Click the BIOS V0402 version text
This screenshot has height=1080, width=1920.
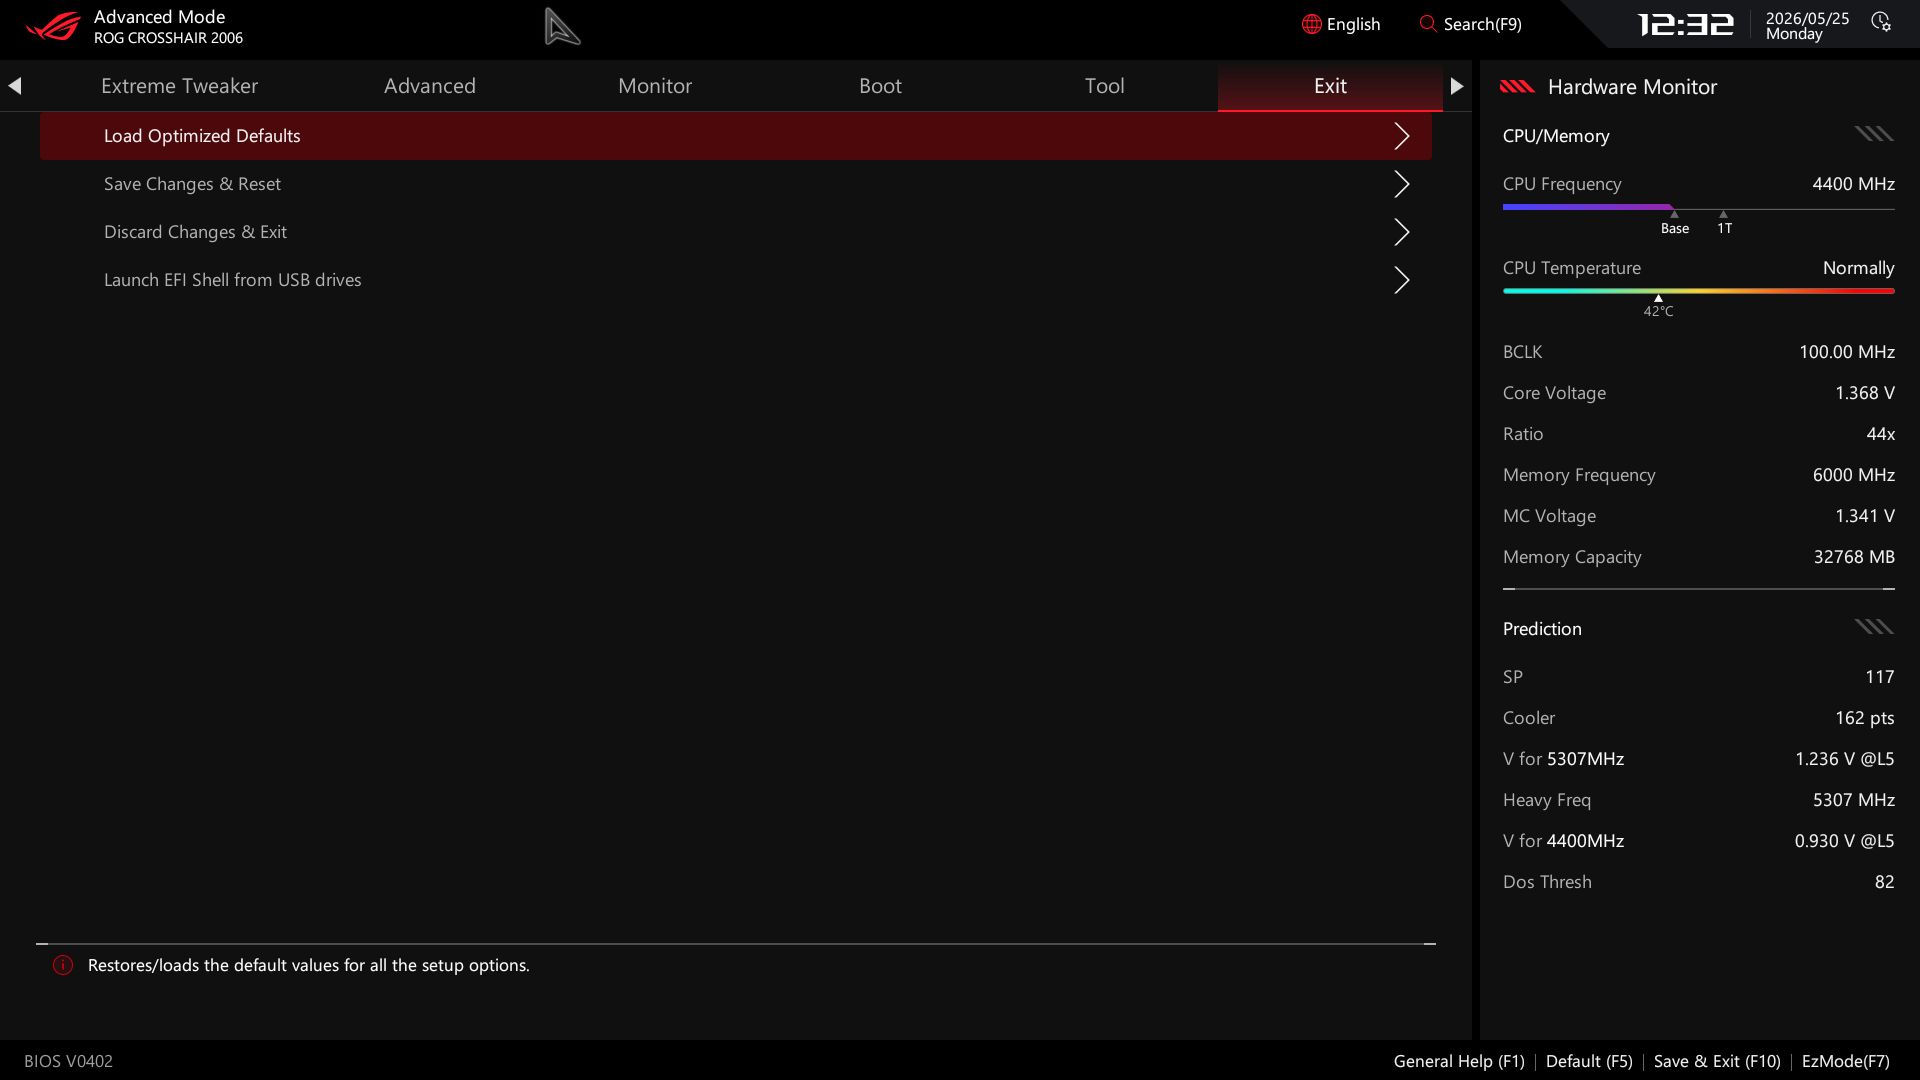pos(68,1061)
